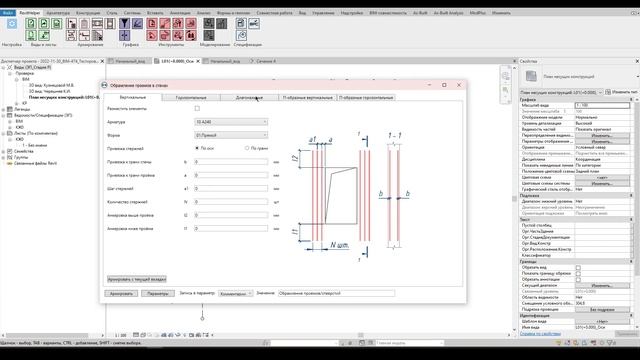Toggle the Разместить элементы checkbox

(197, 109)
